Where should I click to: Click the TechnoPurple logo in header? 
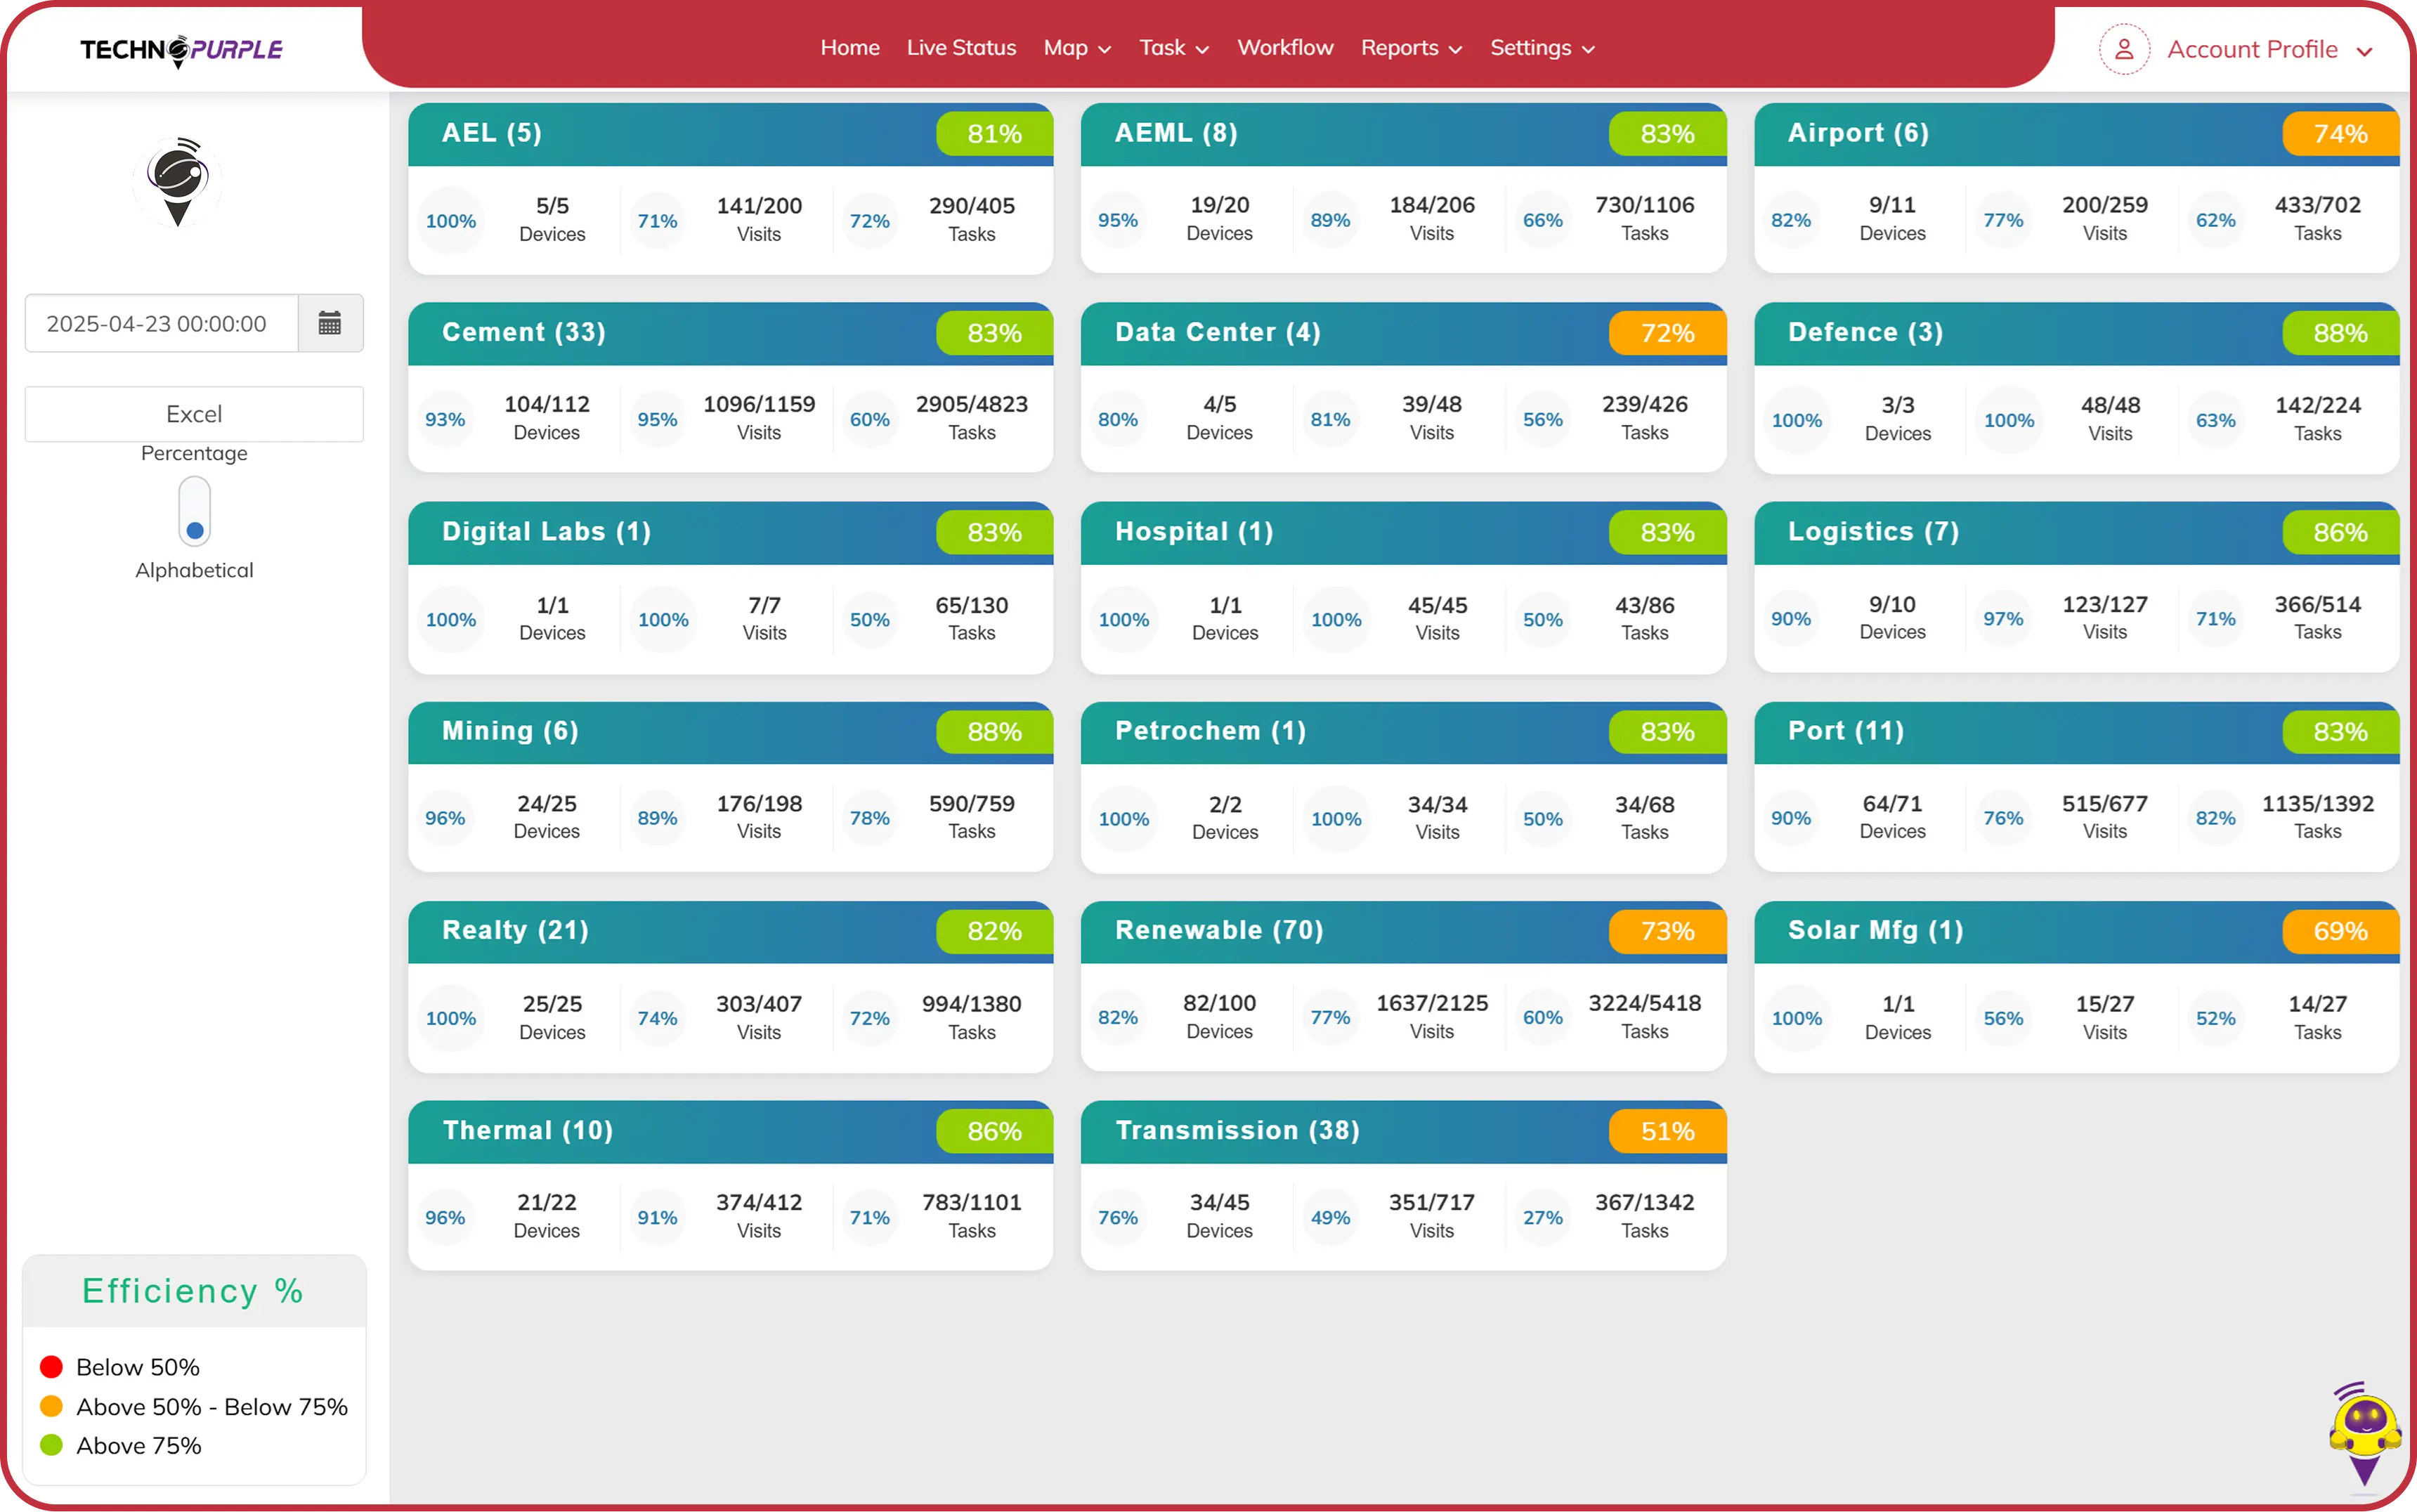click(x=181, y=49)
